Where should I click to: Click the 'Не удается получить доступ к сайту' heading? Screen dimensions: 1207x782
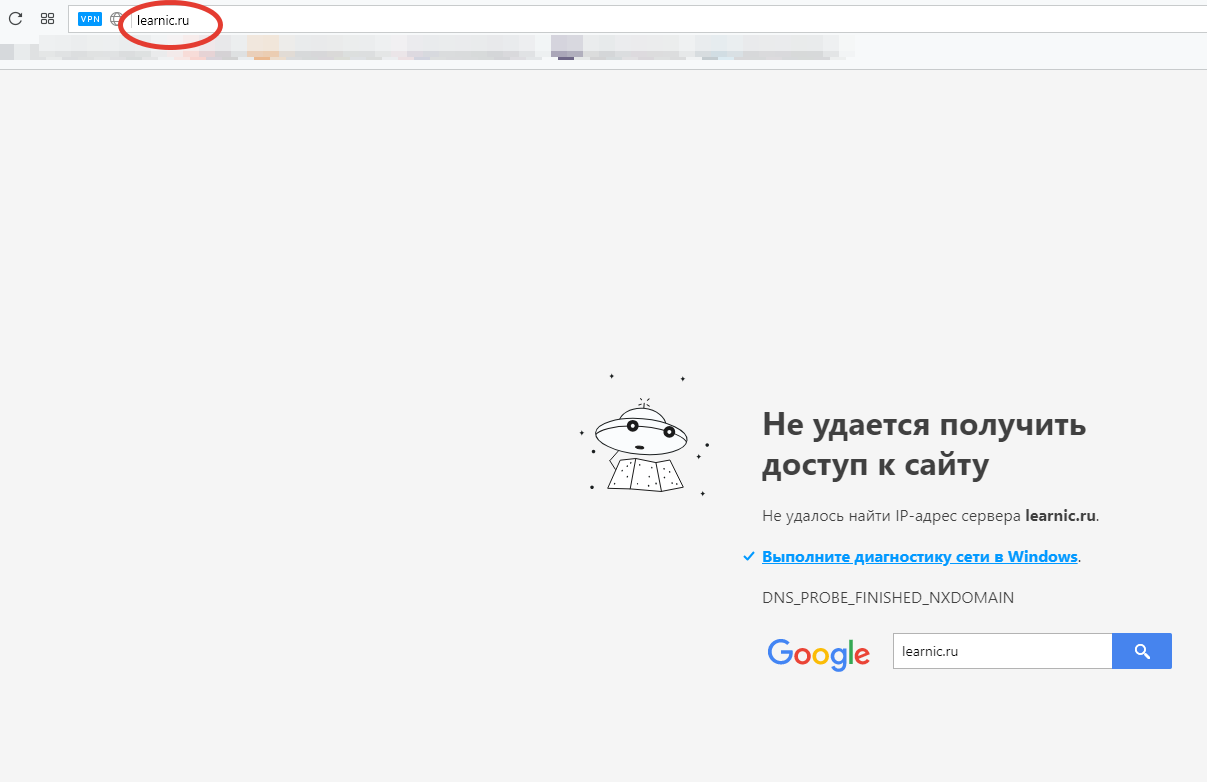pyautogui.click(x=923, y=444)
